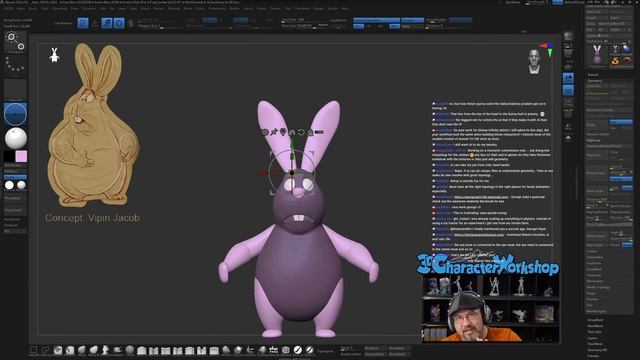Open the Preferences menu

click(x=217, y=8)
